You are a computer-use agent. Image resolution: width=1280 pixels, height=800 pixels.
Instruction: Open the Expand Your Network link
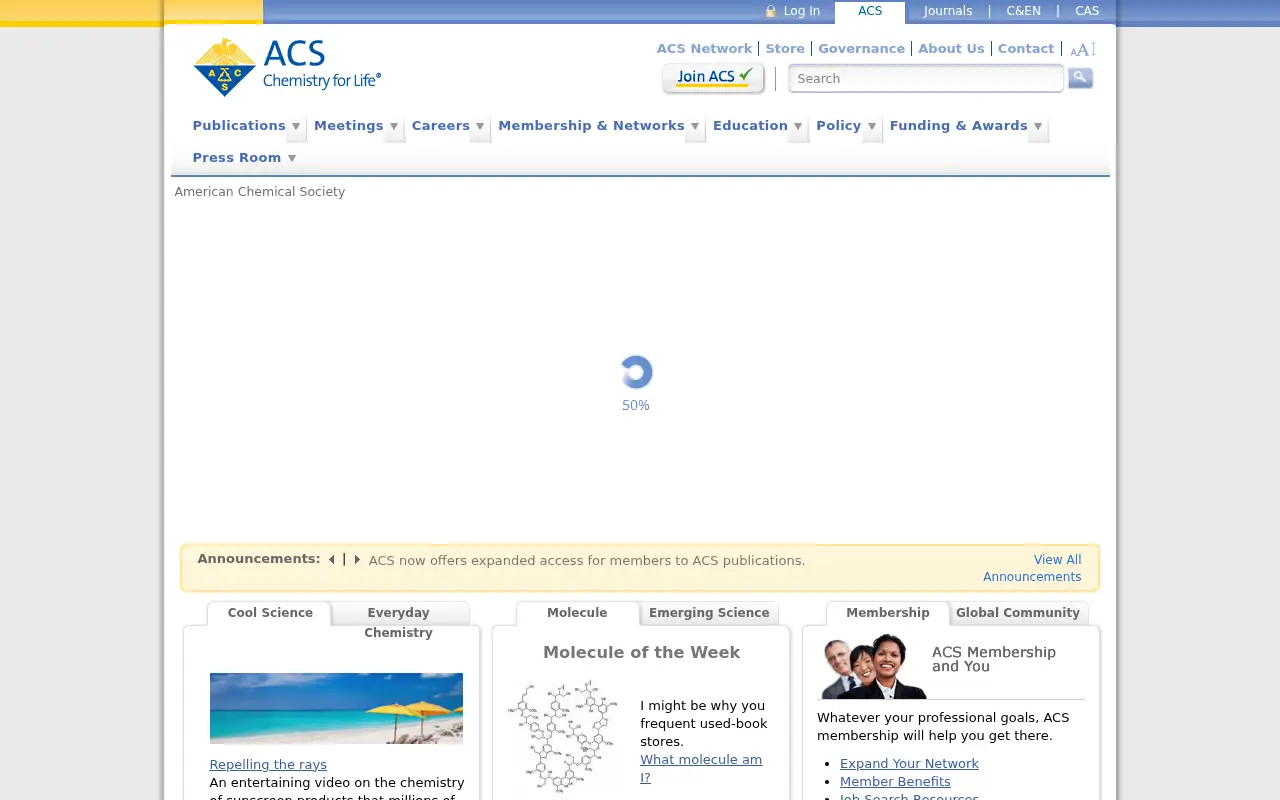coord(909,763)
